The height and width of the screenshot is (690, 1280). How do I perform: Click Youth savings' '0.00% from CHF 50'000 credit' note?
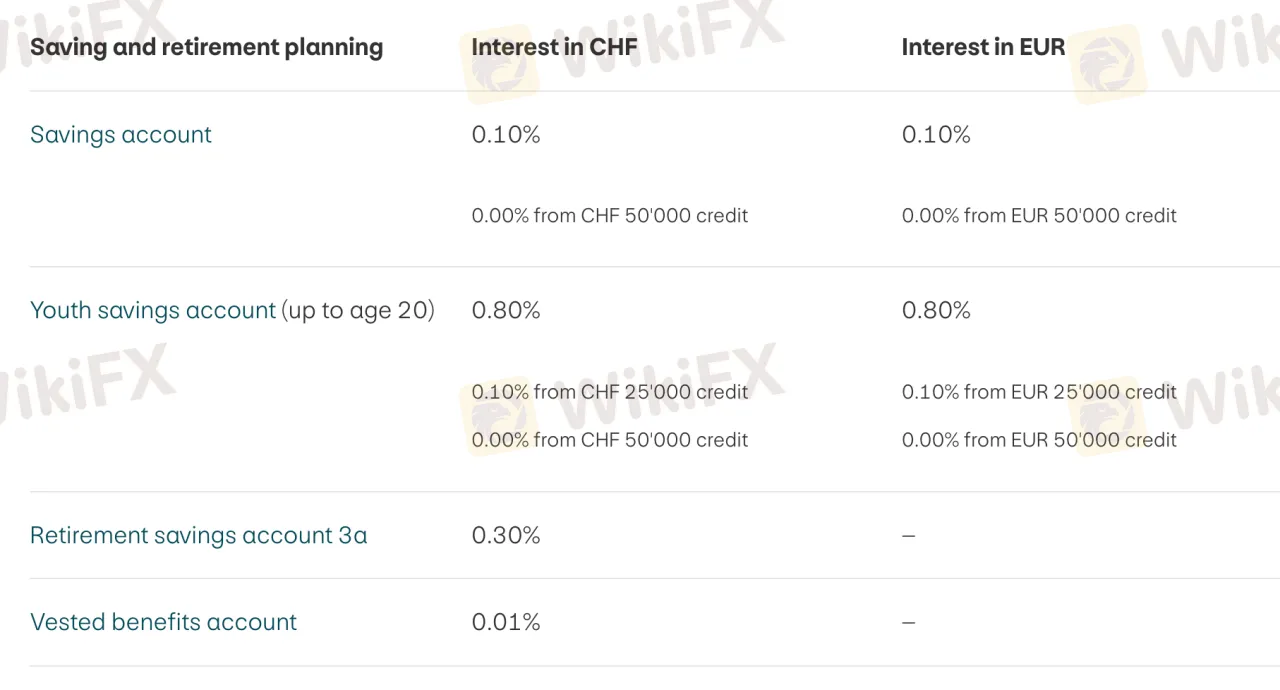pyautogui.click(x=610, y=440)
